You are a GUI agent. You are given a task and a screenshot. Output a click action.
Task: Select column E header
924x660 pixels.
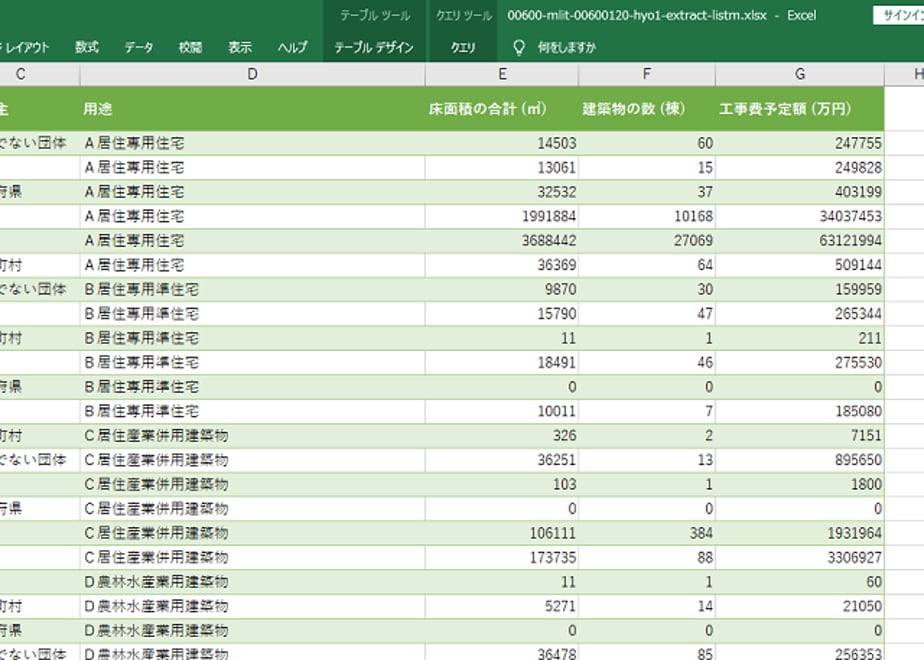click(502, 74)
